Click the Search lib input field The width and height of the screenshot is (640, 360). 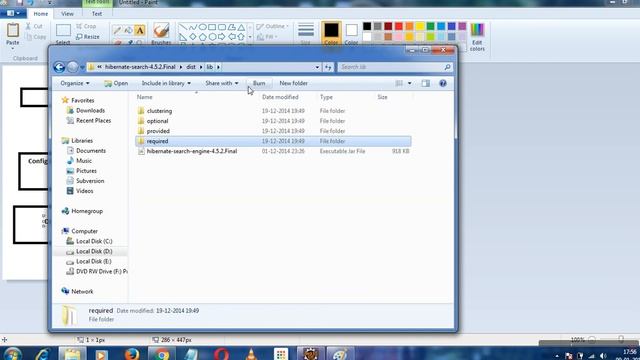[x=391, y=67]
